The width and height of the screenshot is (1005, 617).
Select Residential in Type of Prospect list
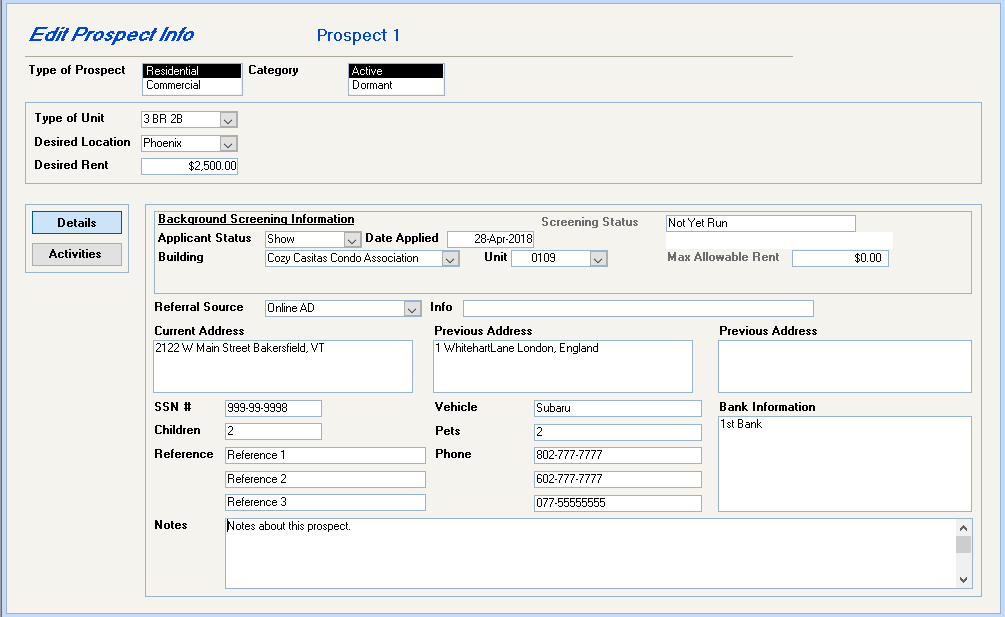click(192, 71)
